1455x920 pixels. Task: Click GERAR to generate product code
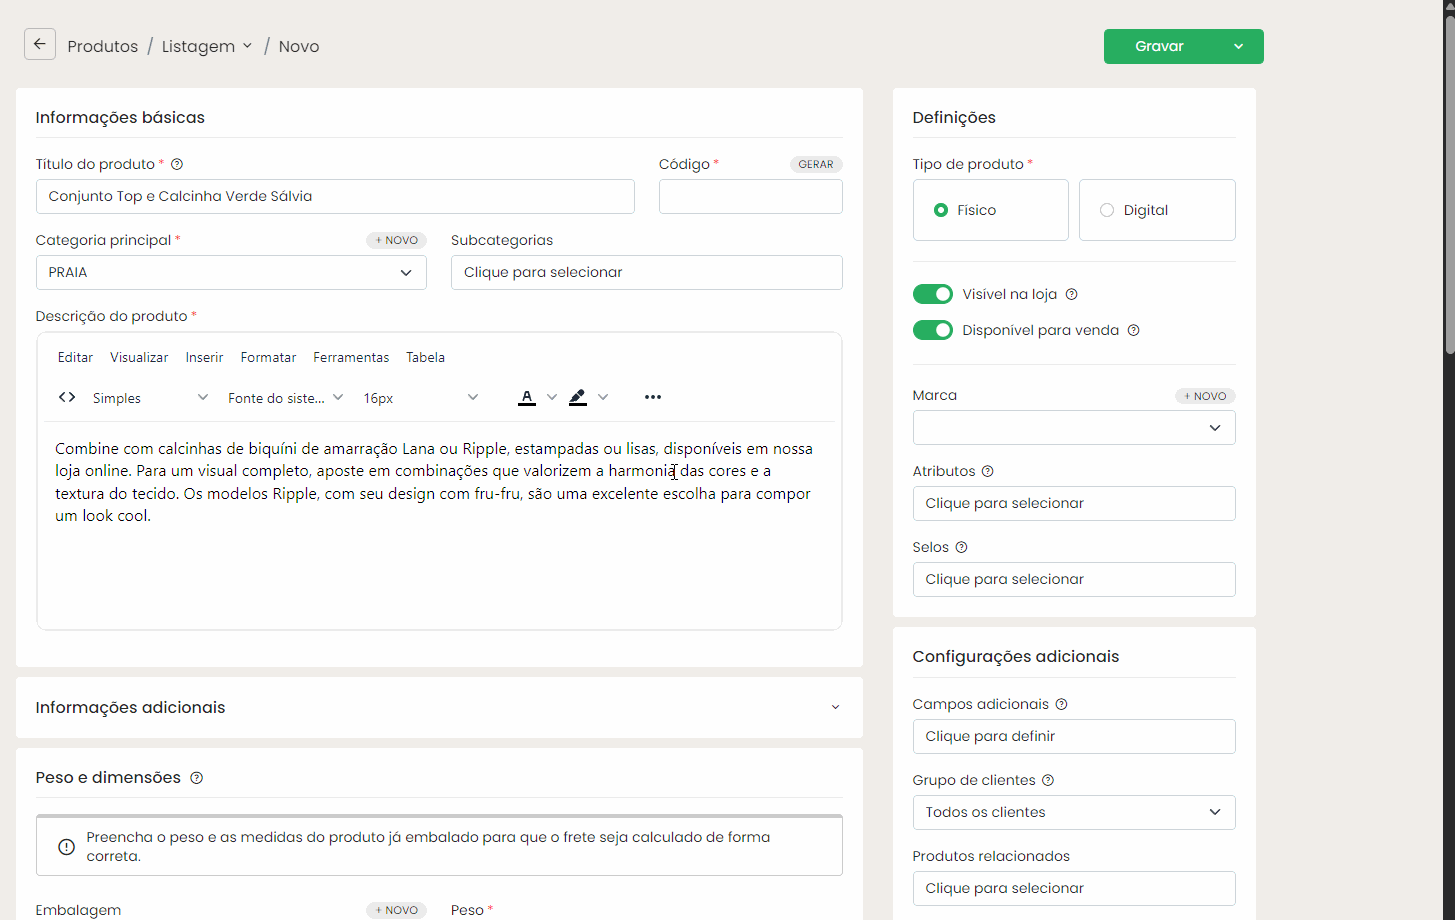816,164
